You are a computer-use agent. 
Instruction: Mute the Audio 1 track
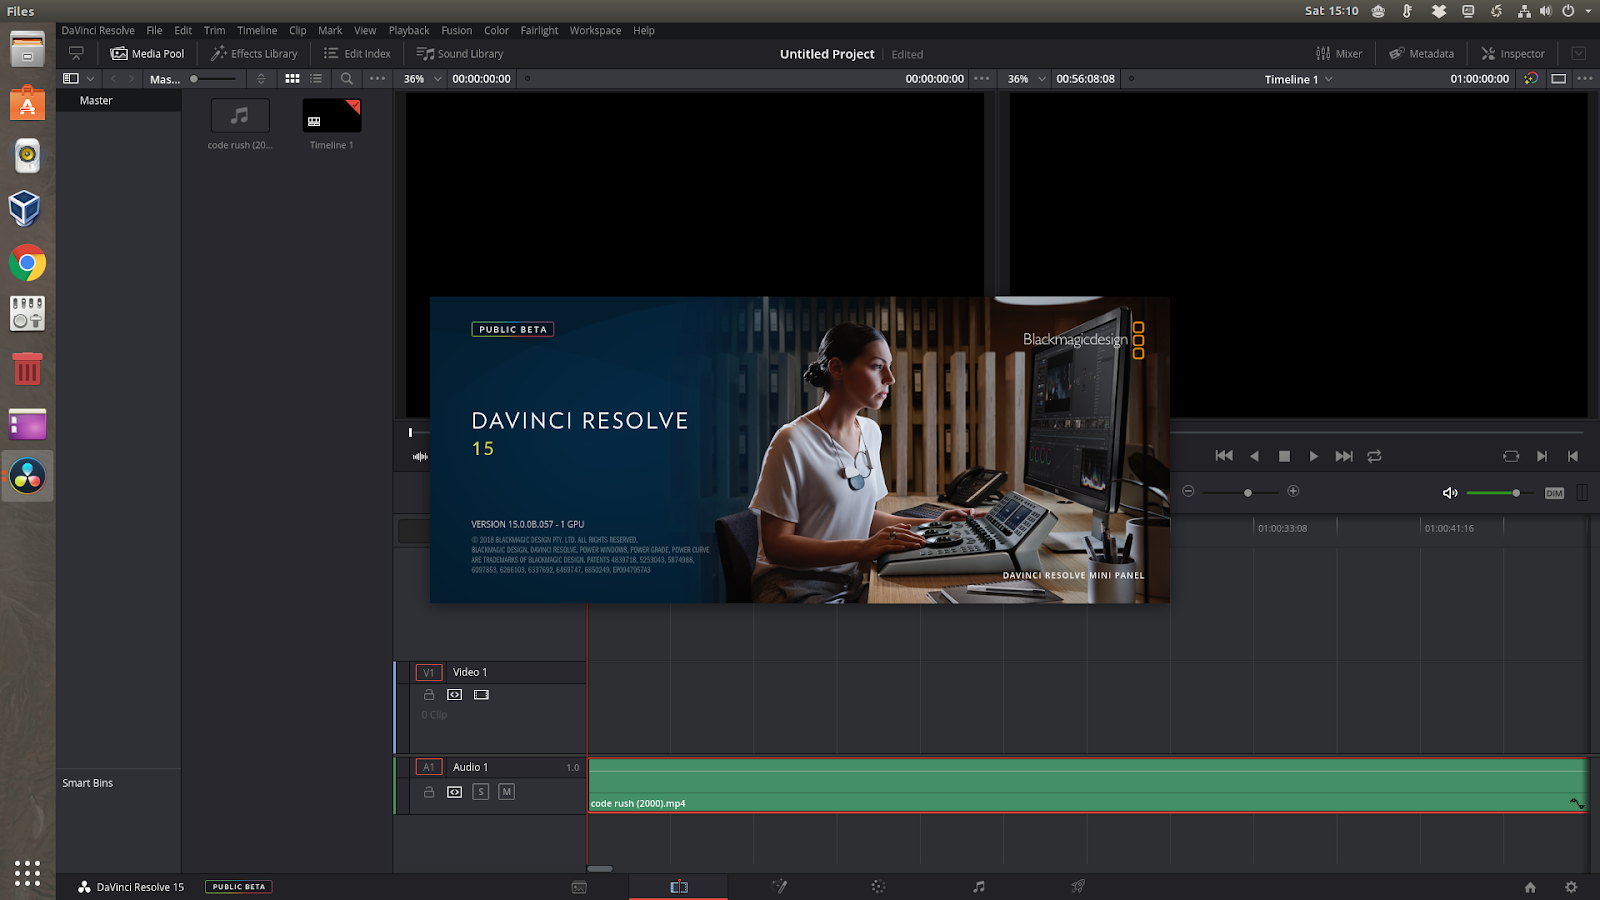507,792
